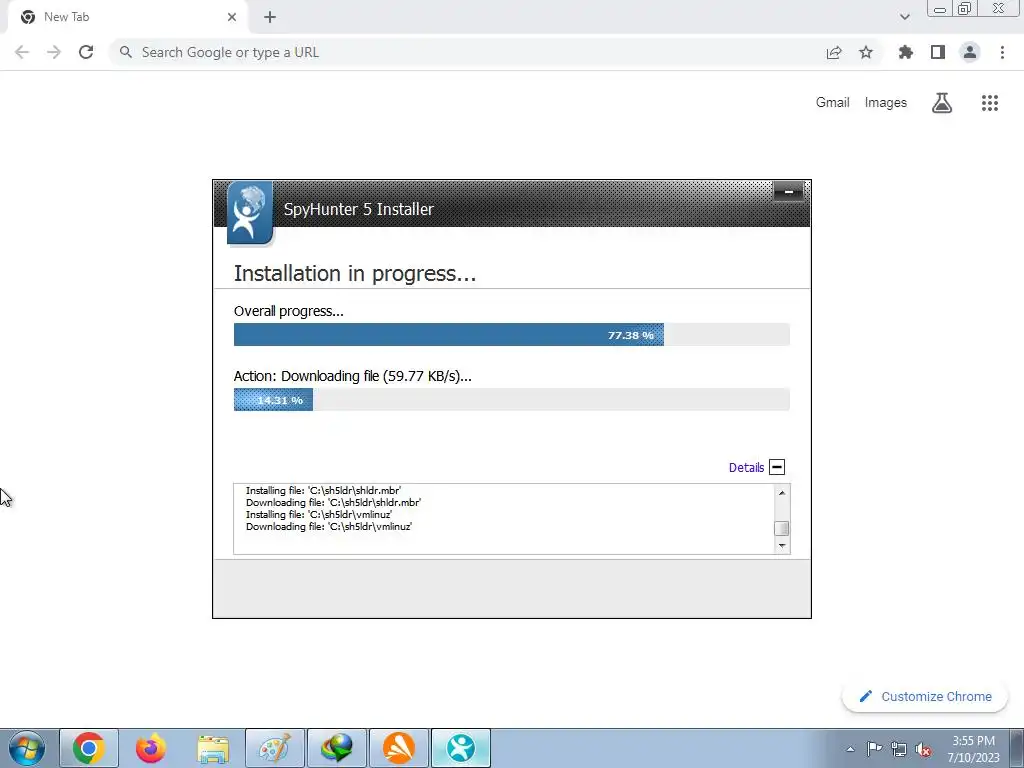Click the Overall progress bar at 77.38 %
Viewport: 1024px width, 768px height.
pyautogui.click(x=511, y=334)
